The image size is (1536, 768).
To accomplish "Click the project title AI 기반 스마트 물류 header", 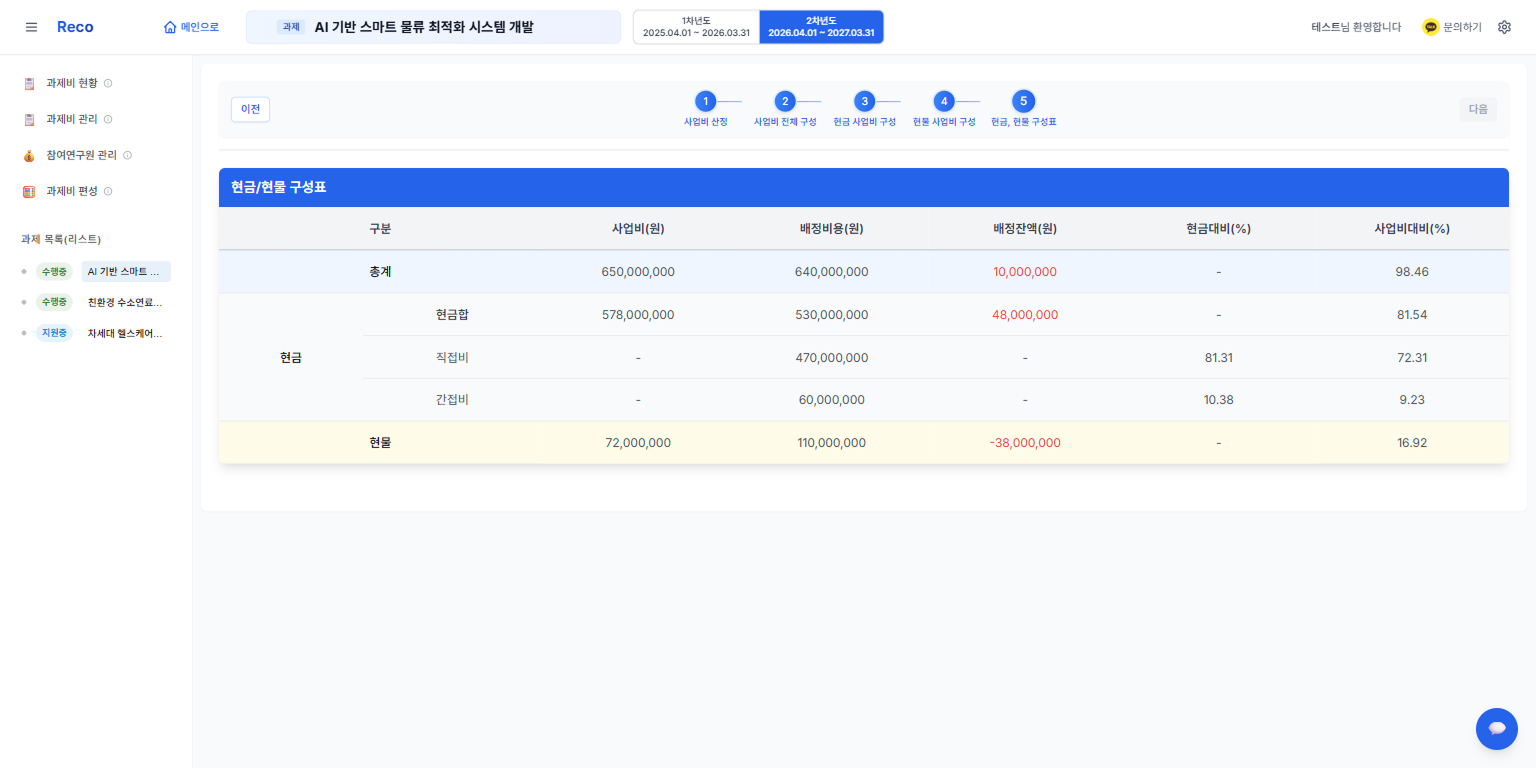I will point(424,27).
